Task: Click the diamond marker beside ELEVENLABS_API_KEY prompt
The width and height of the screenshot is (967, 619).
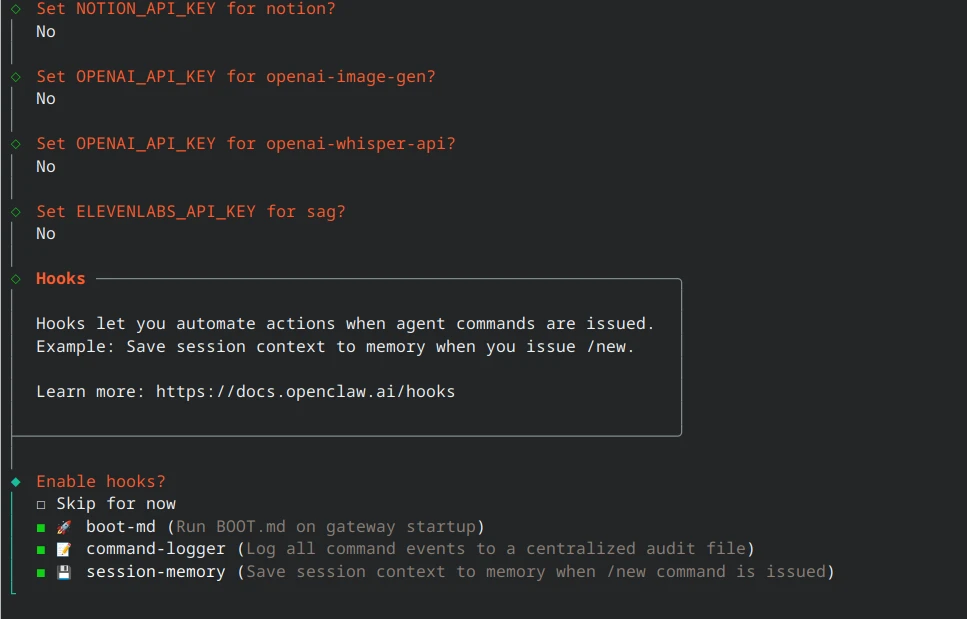Action: [x=16, y=212]
